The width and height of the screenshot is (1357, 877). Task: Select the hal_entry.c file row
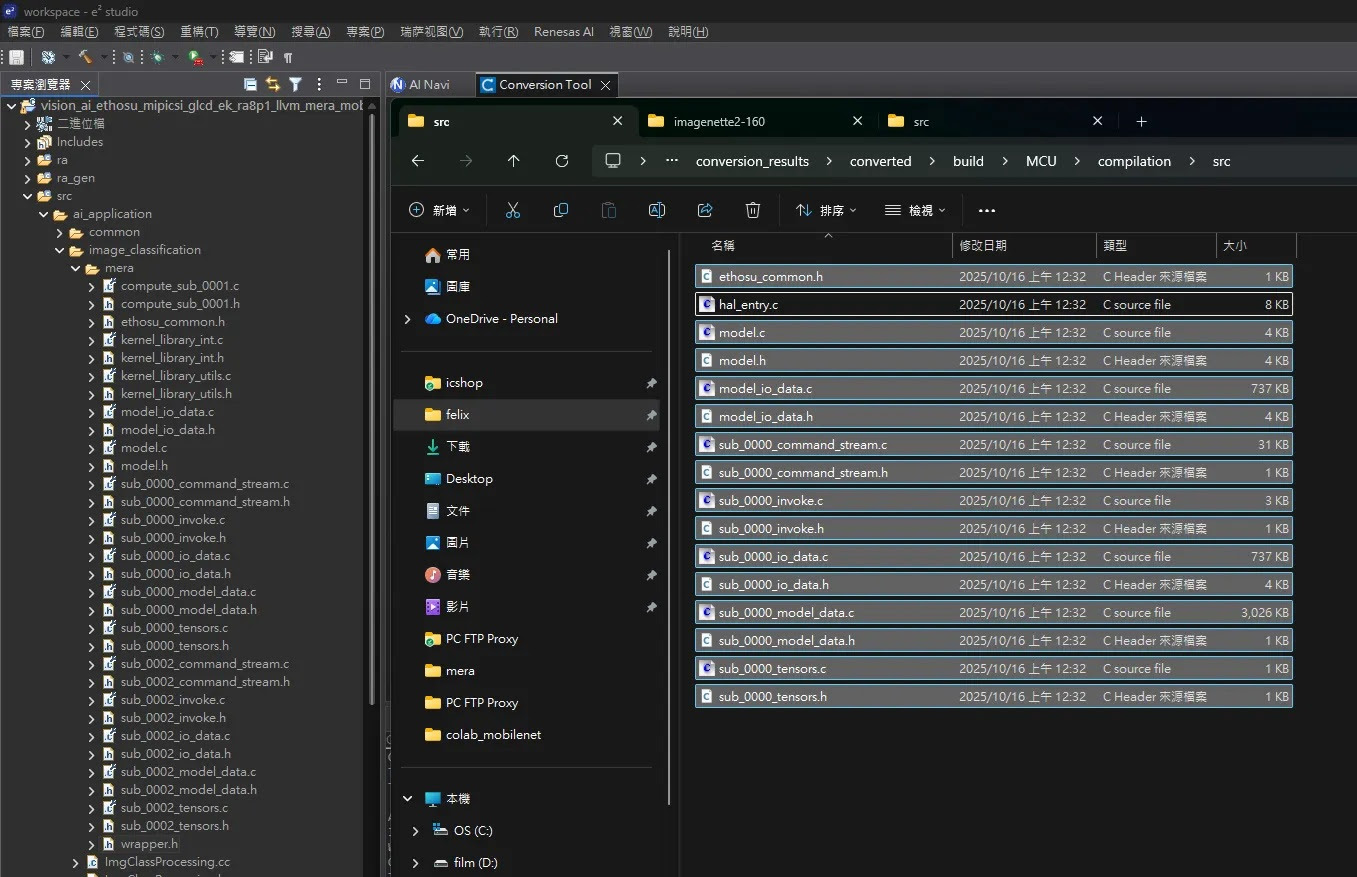click(748, 304)
